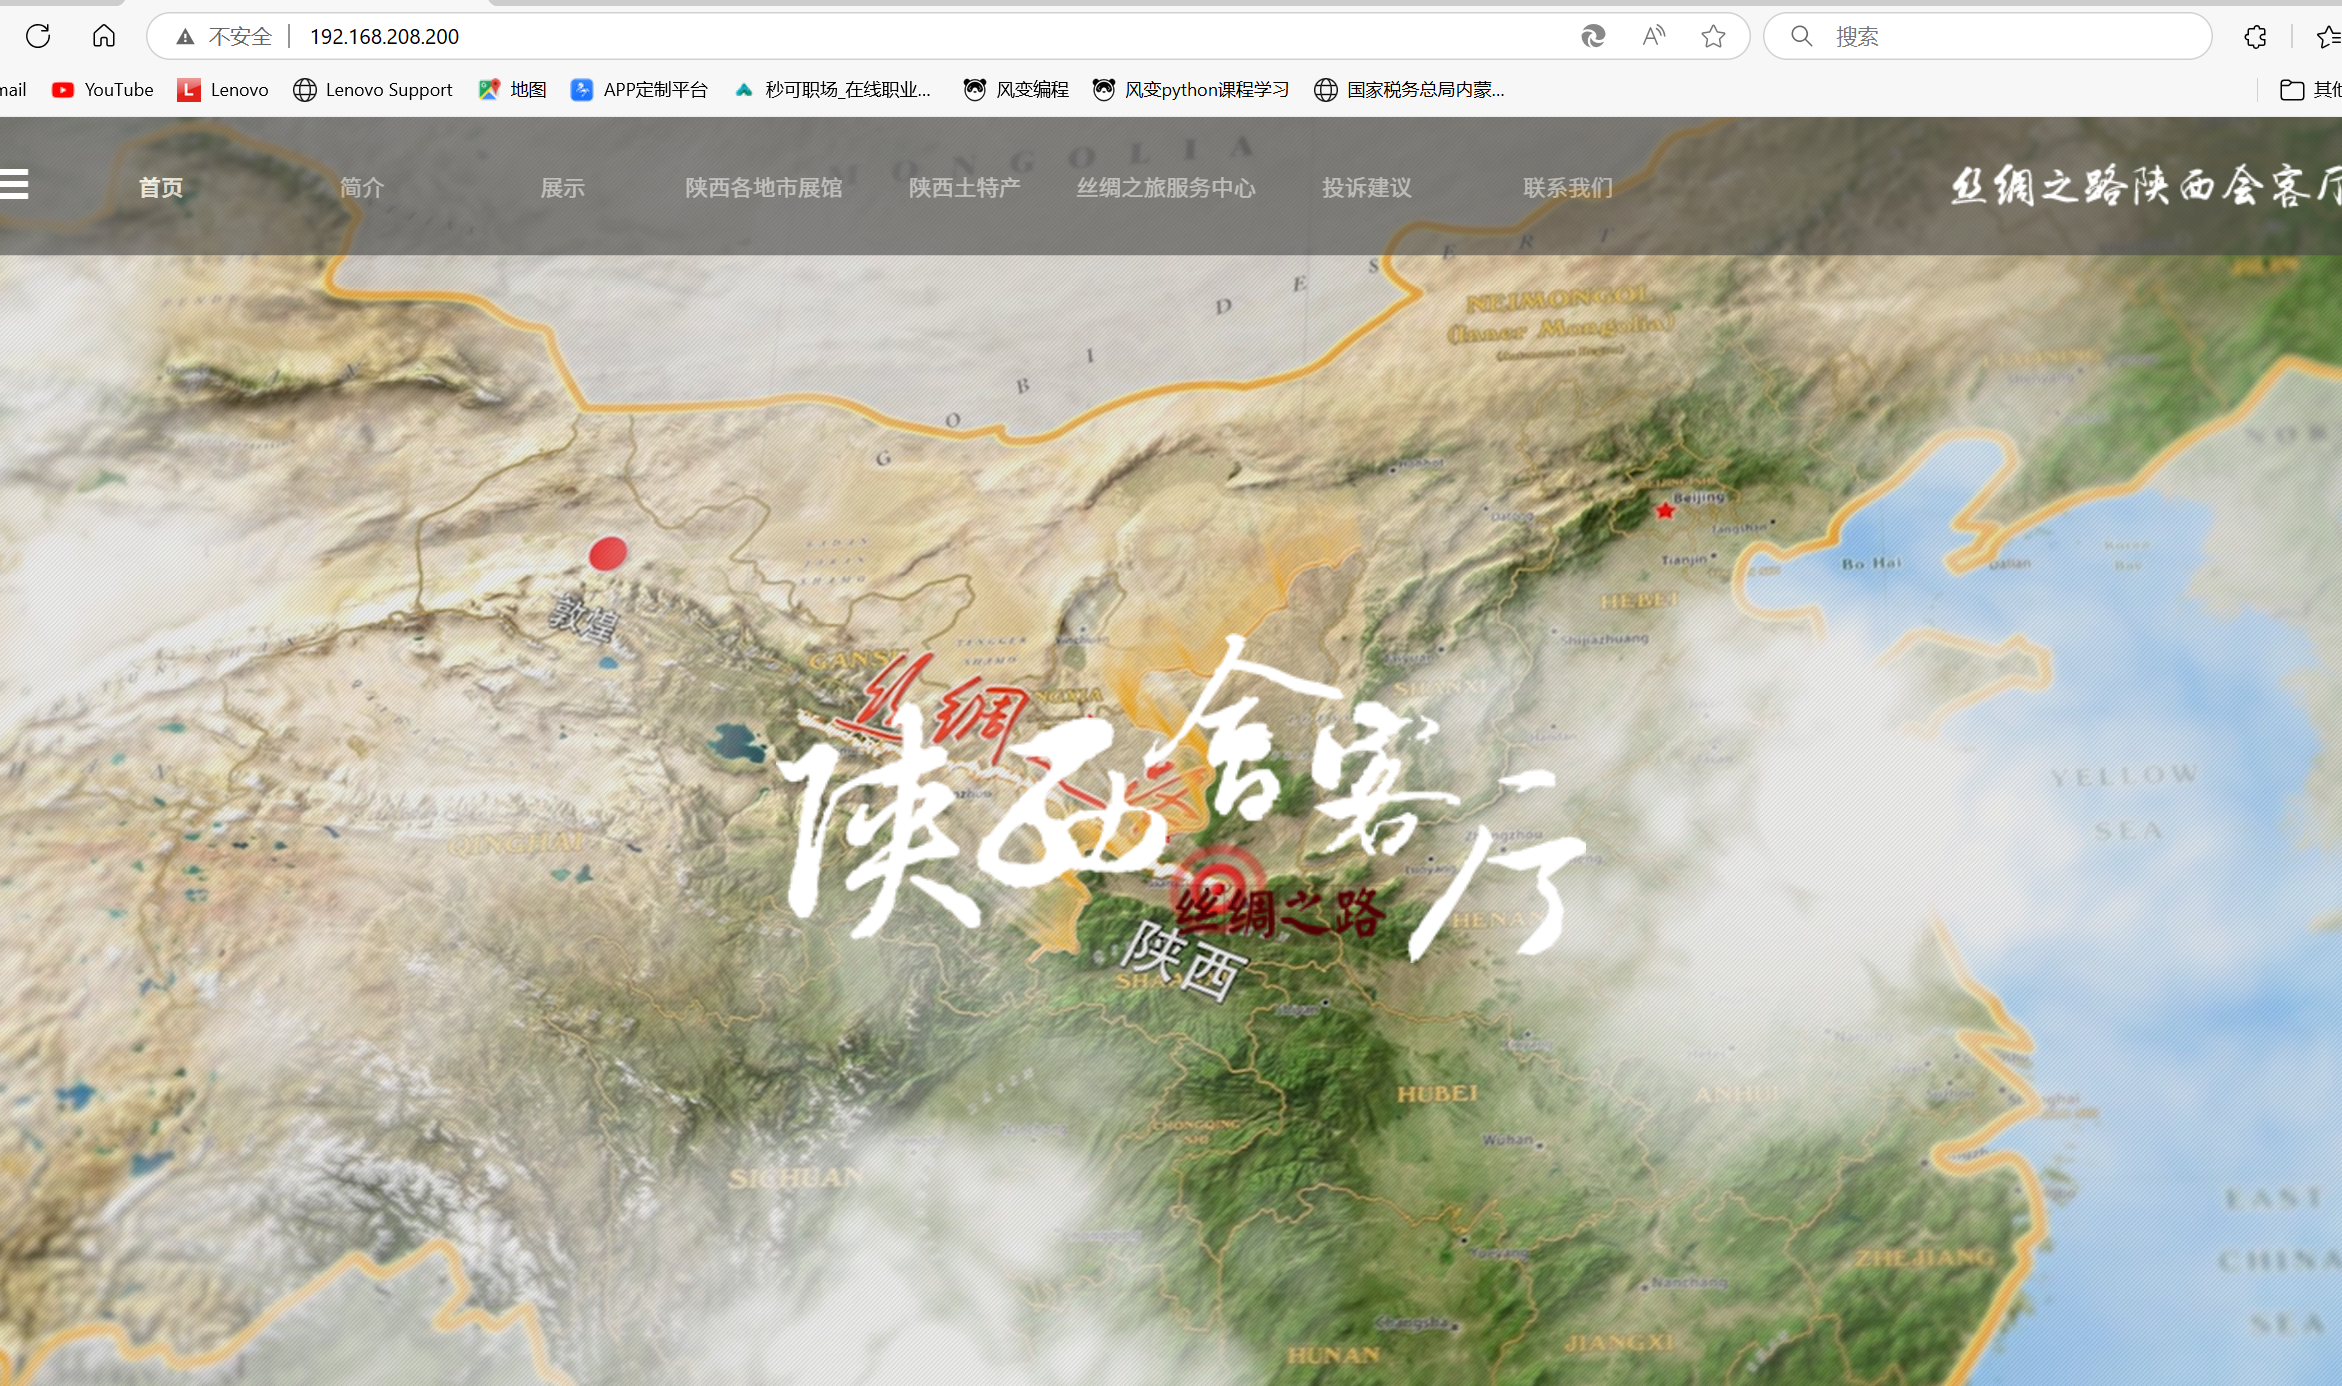Click the Edge sync icon in address bar

[1593, 37]
